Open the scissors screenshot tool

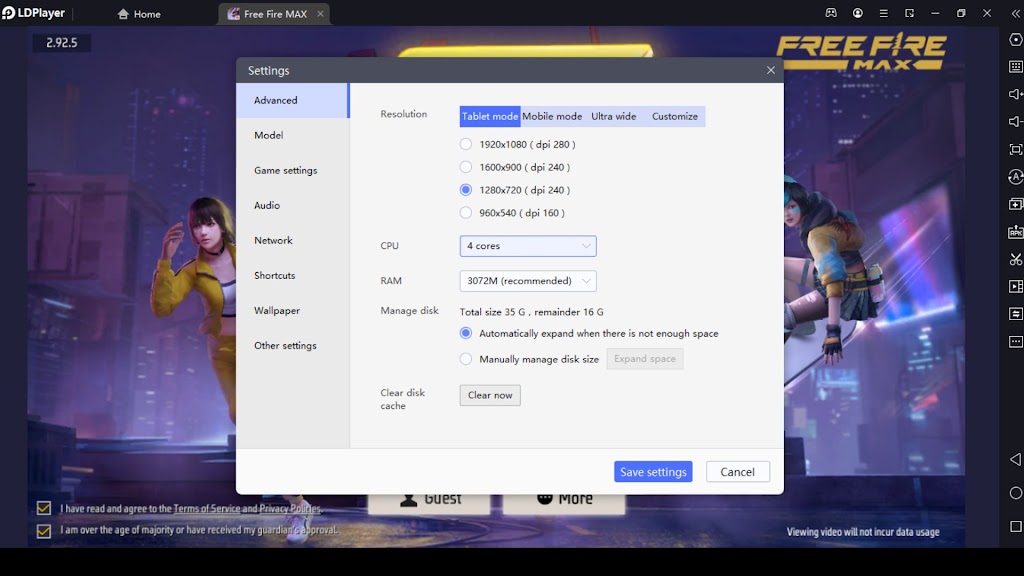[1016, 259]
